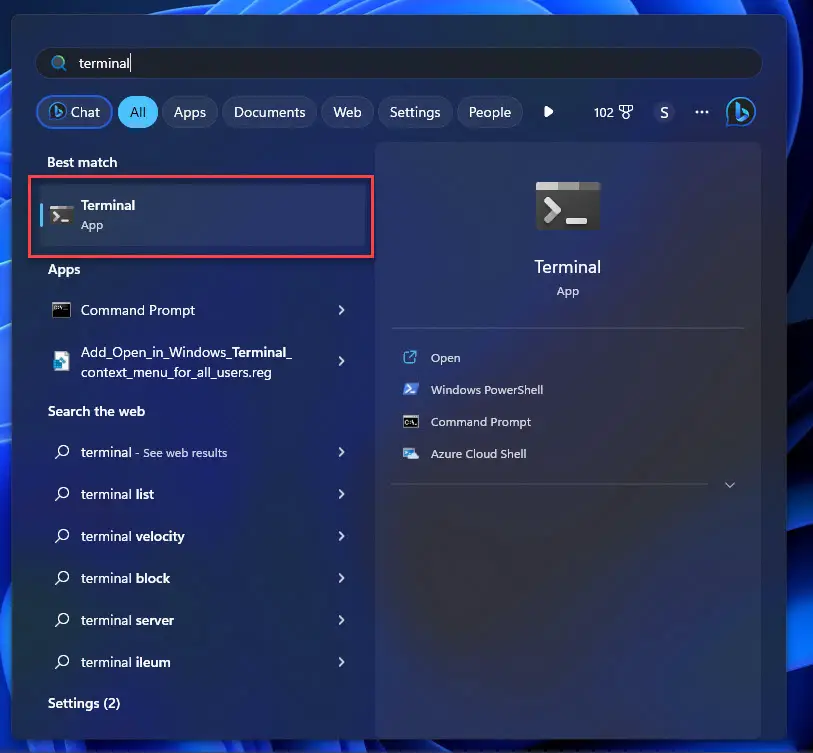Viewport: 813px width, 753px height.
Task: Click the Command Prompt icon in Apps list
Action: tap(61, 310)
